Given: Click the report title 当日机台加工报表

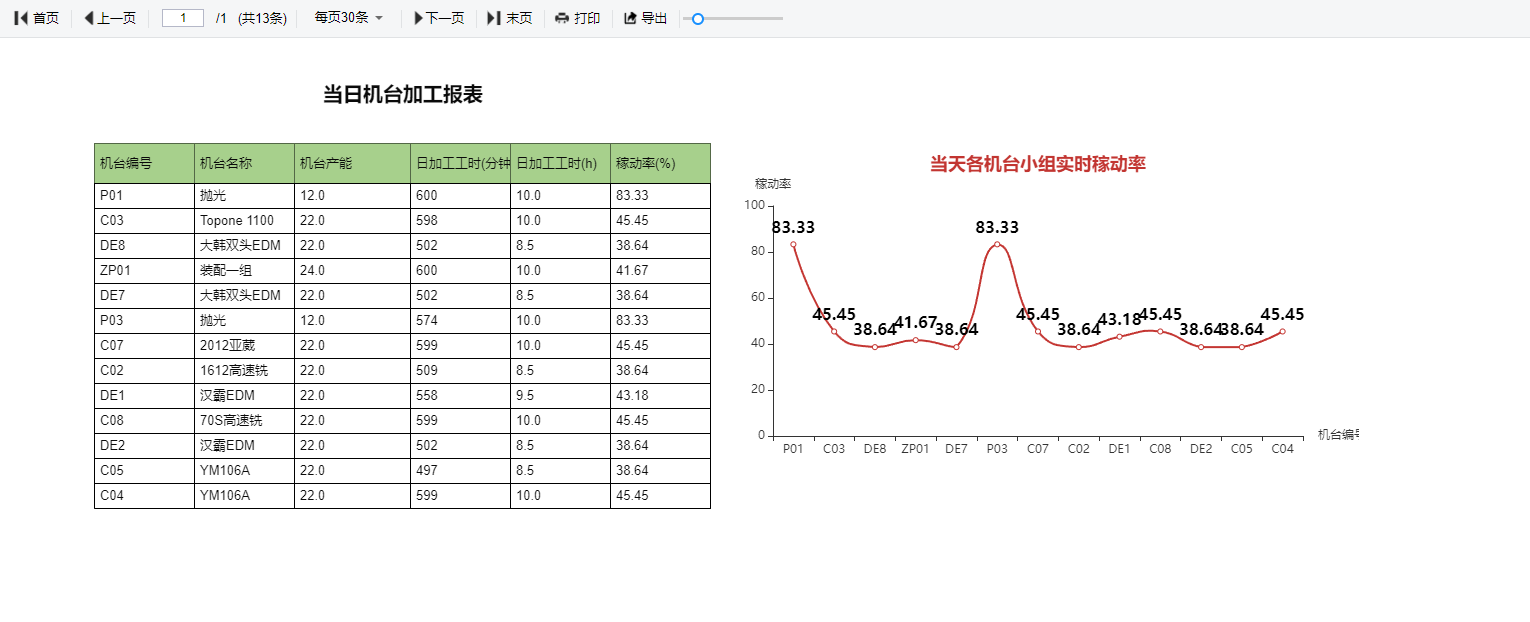Looking at the screenshot, I should (403, 95).
